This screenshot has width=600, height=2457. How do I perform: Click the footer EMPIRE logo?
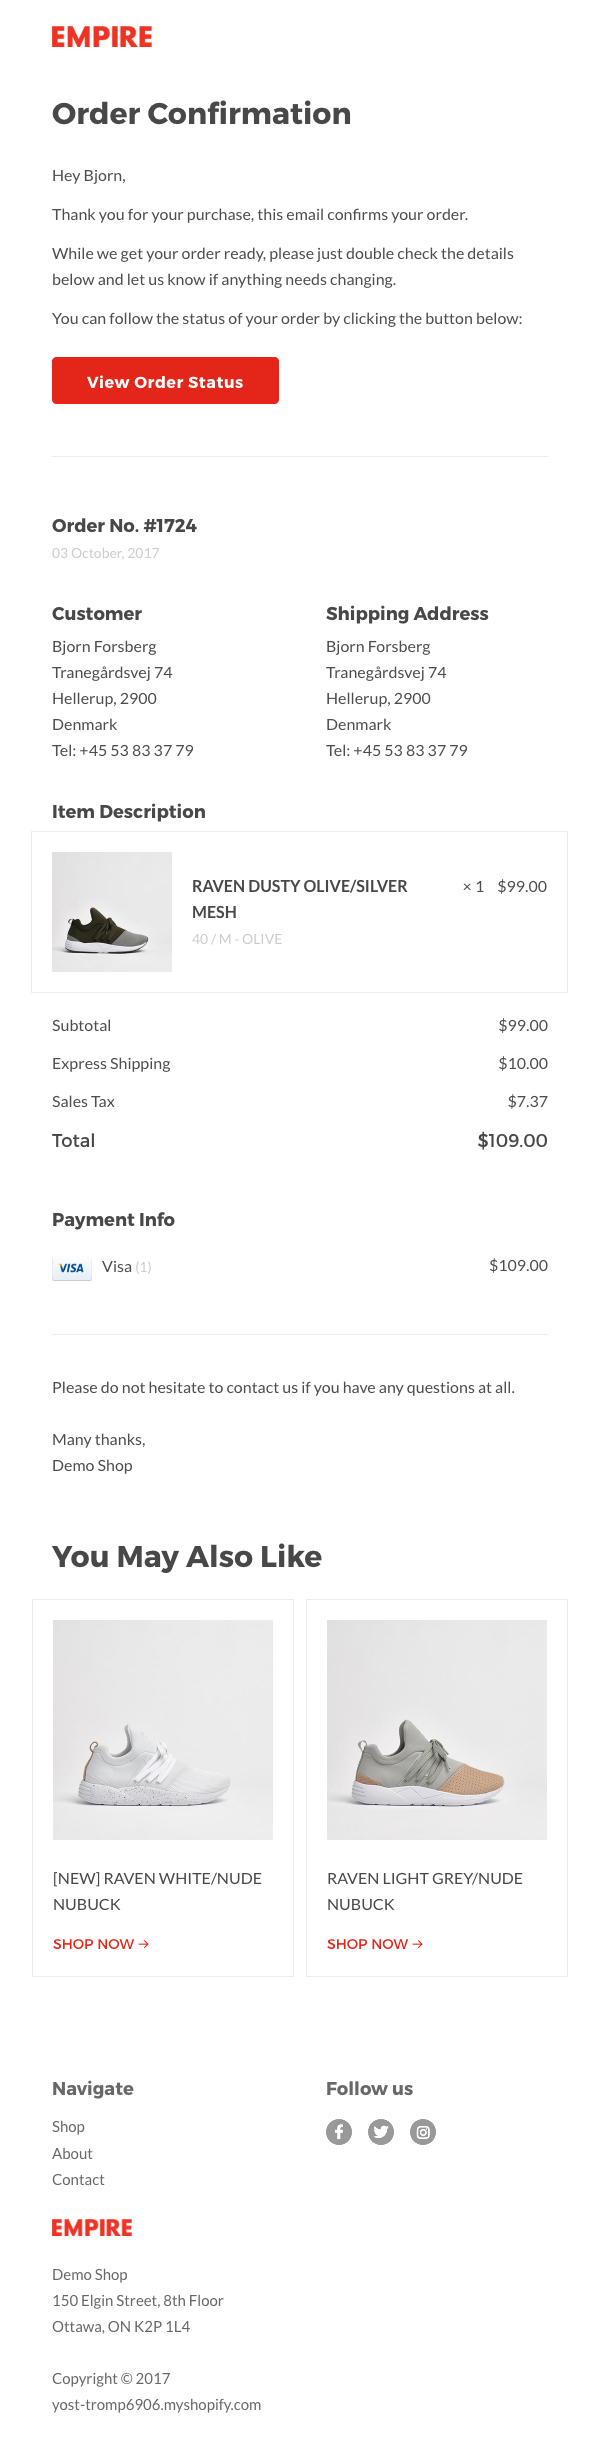coord(92,2228)
